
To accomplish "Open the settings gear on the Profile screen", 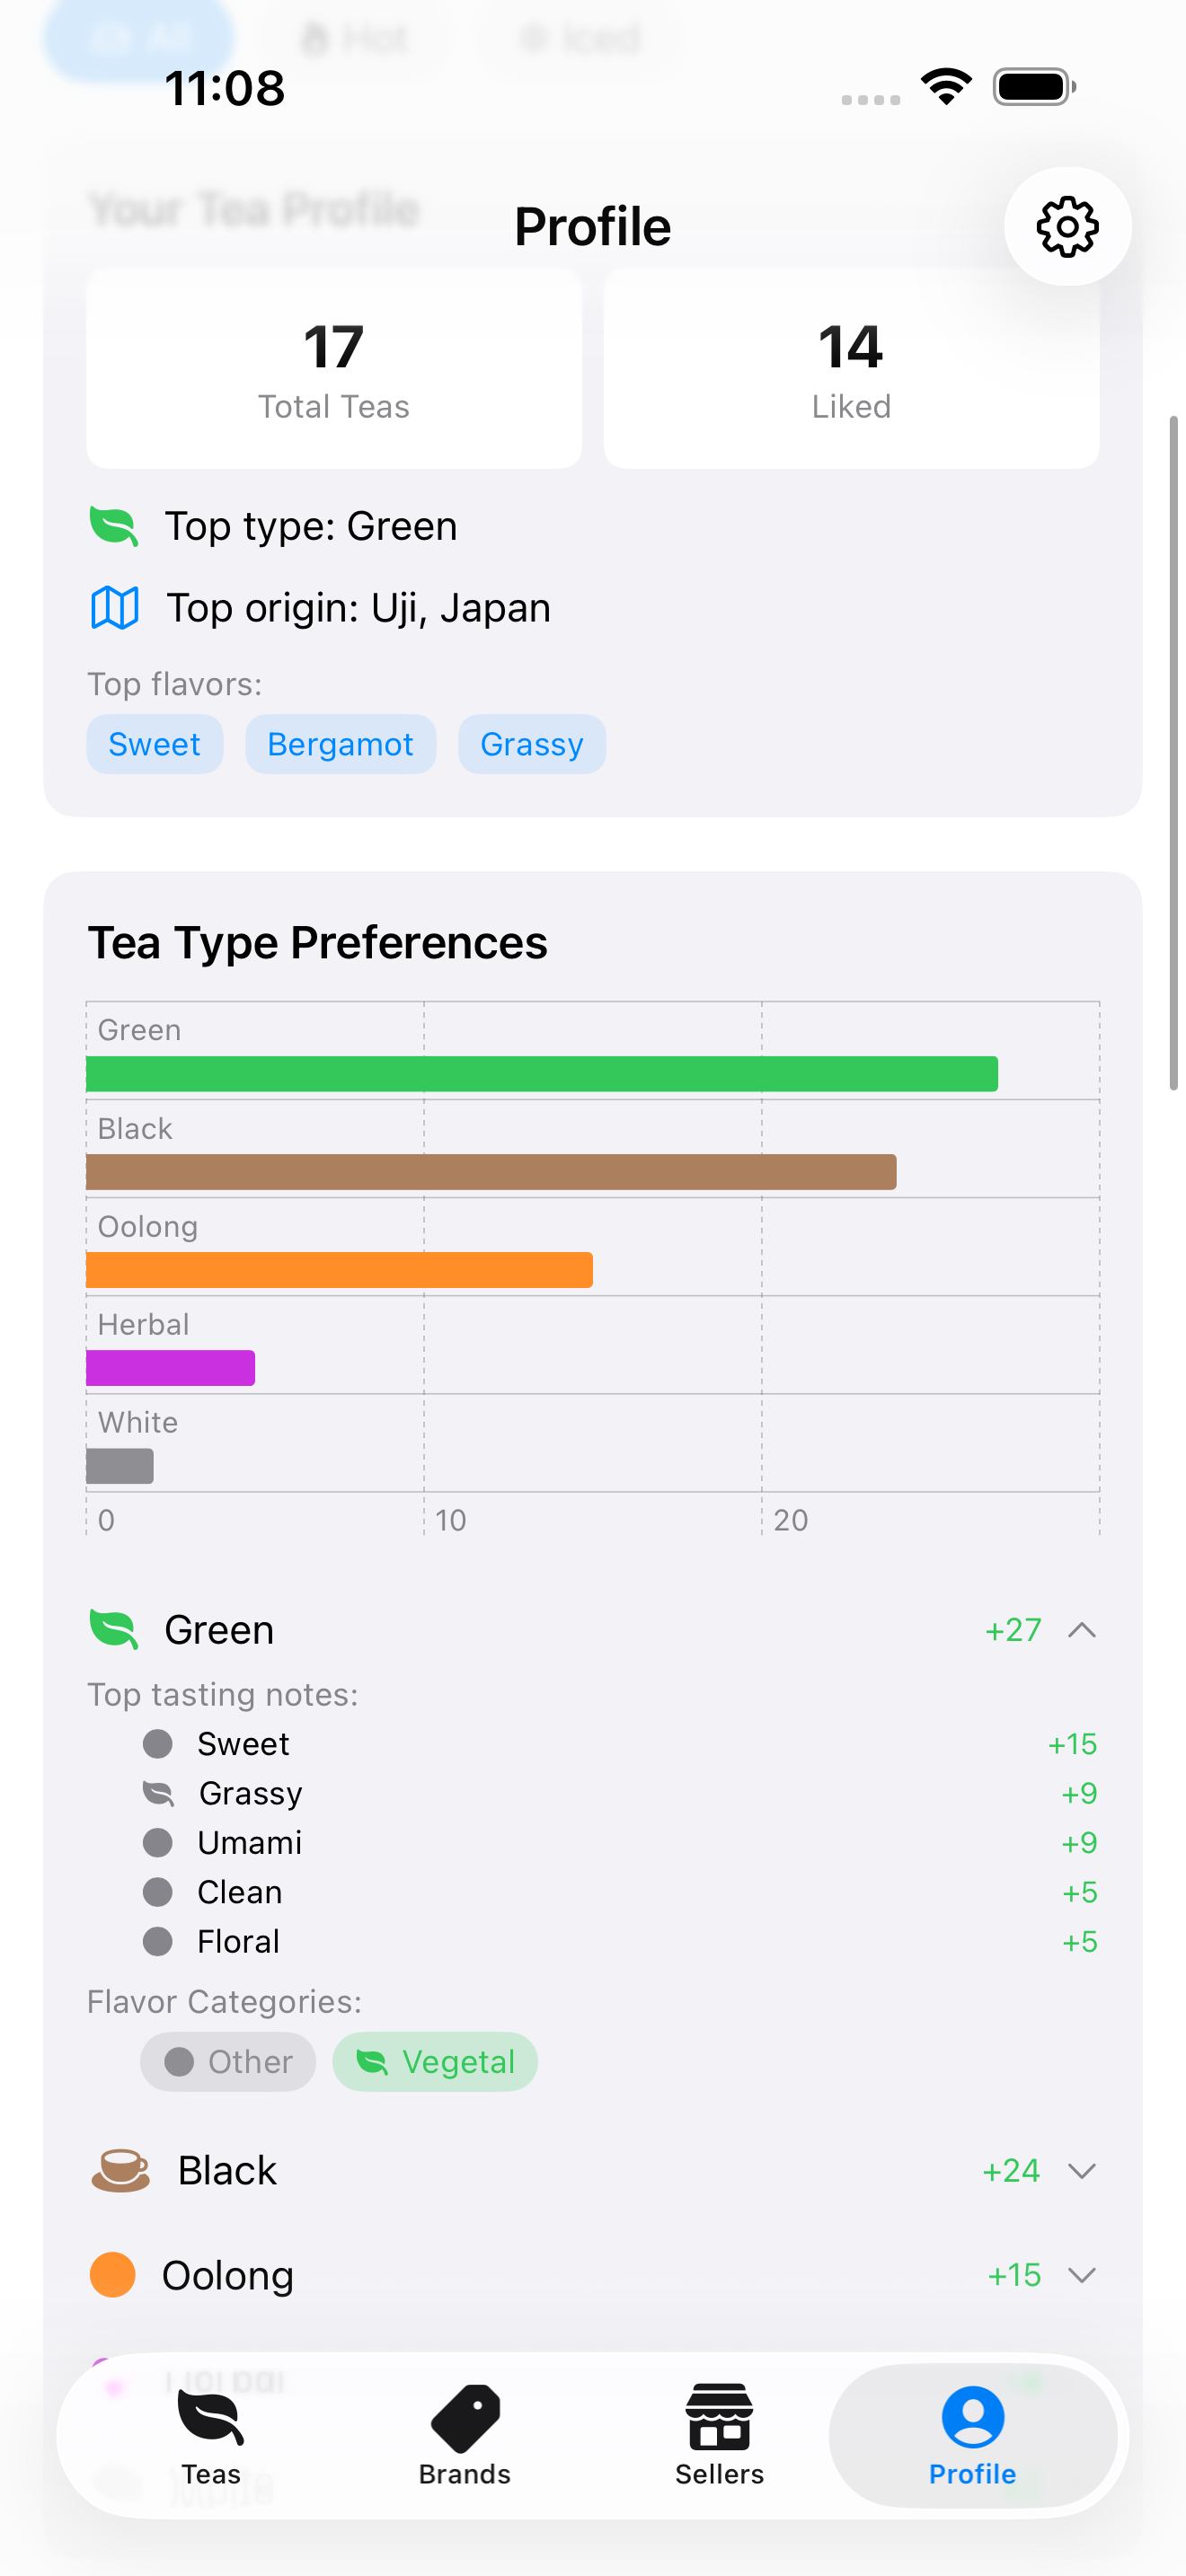I will (x=1067, y=226).
